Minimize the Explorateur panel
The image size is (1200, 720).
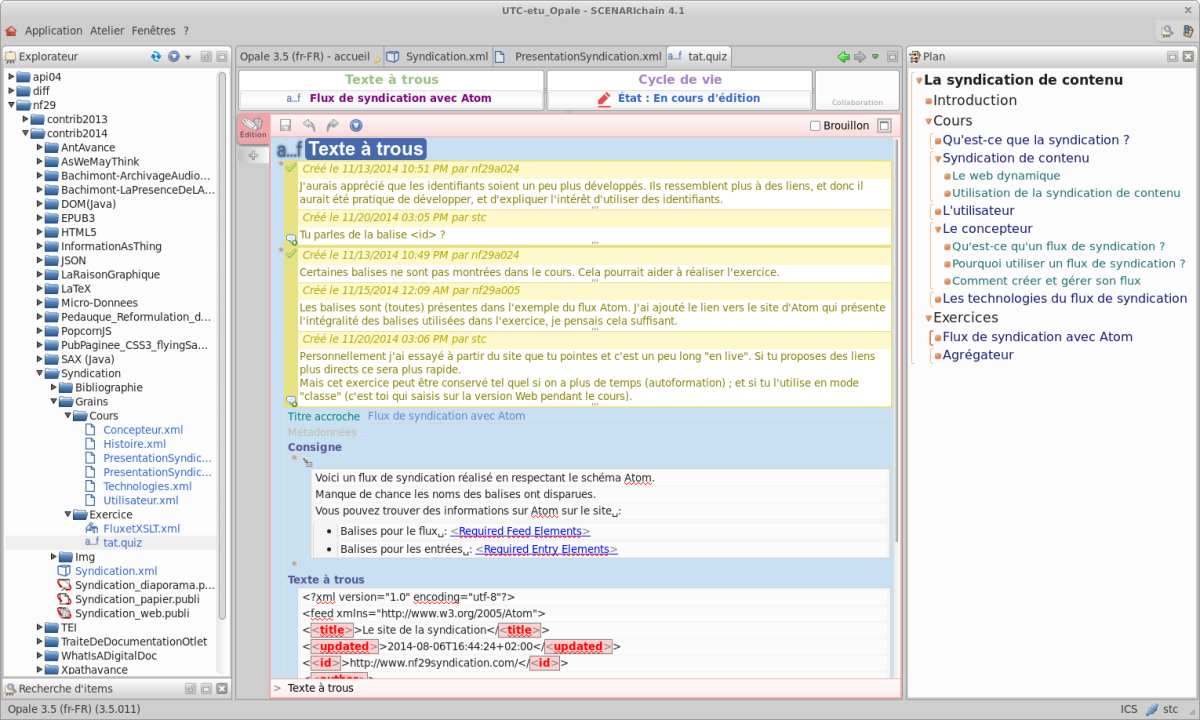click(x=206, y=57)
